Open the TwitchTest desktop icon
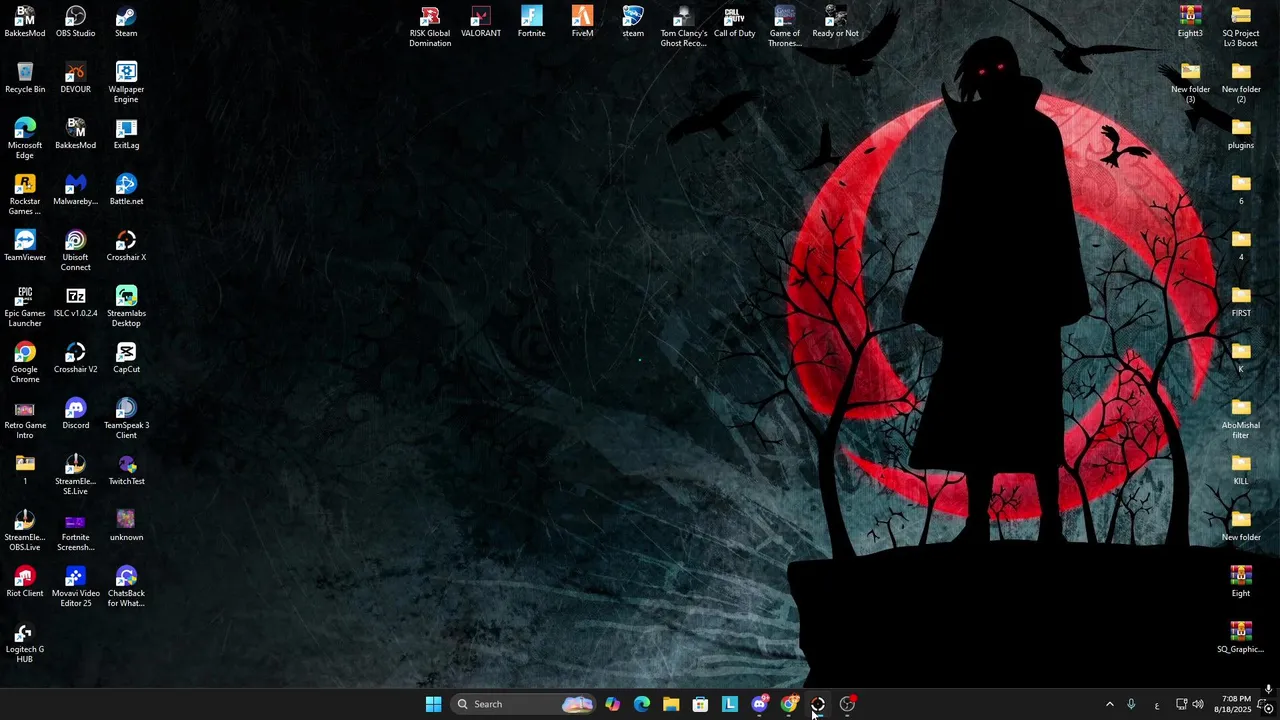This screenshot has height=720, width=1280. point(126,470)
